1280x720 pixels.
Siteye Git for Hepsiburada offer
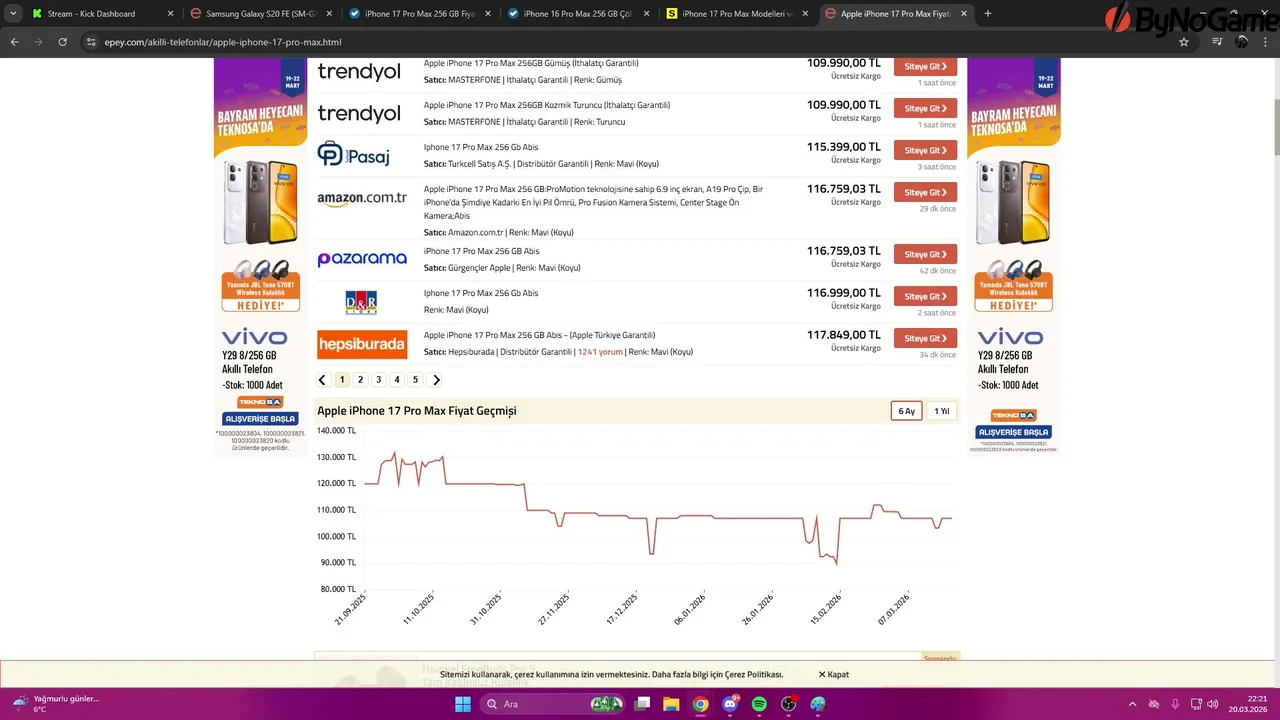point(925,338)
